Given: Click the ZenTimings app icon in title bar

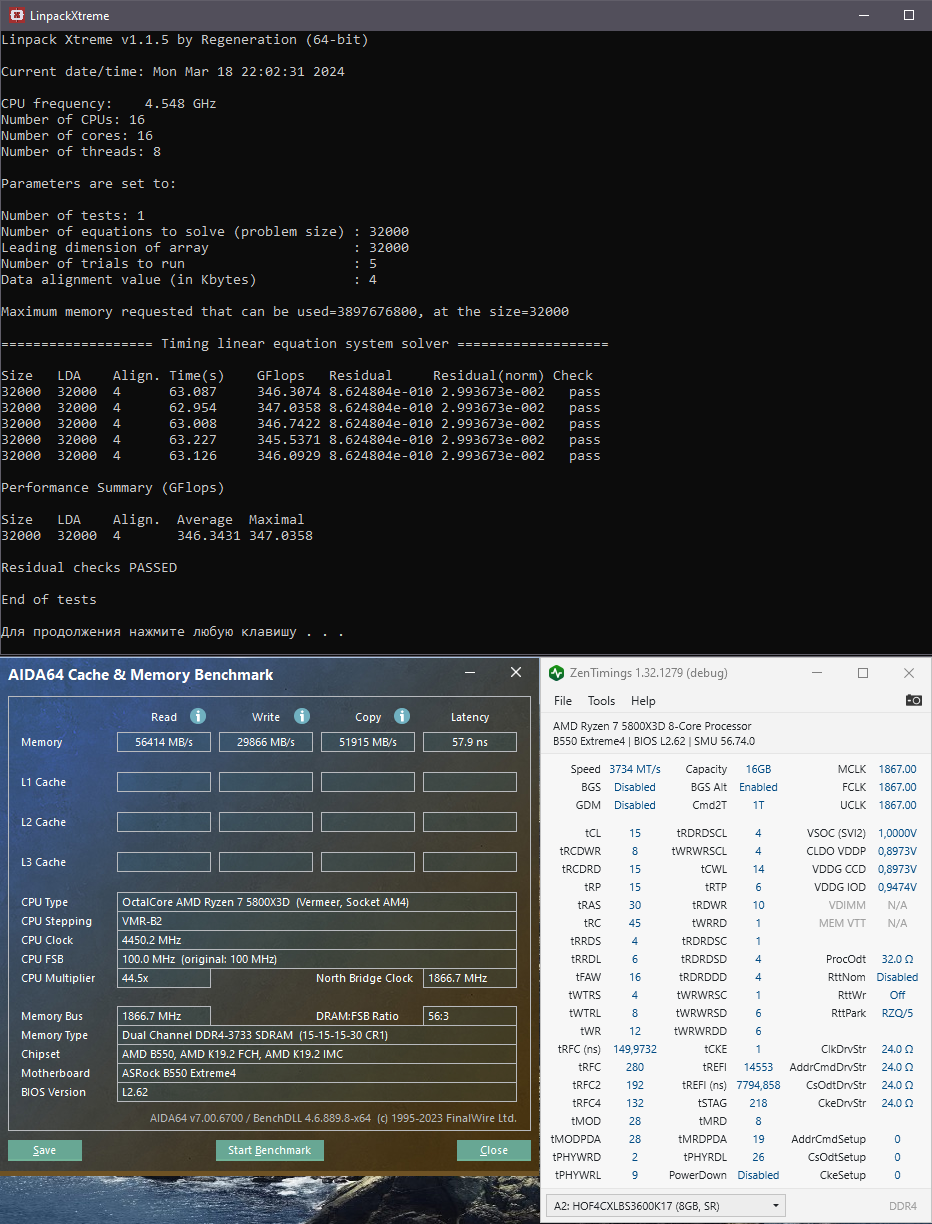Looking at the screenshot, I should (x=557, y=673).
